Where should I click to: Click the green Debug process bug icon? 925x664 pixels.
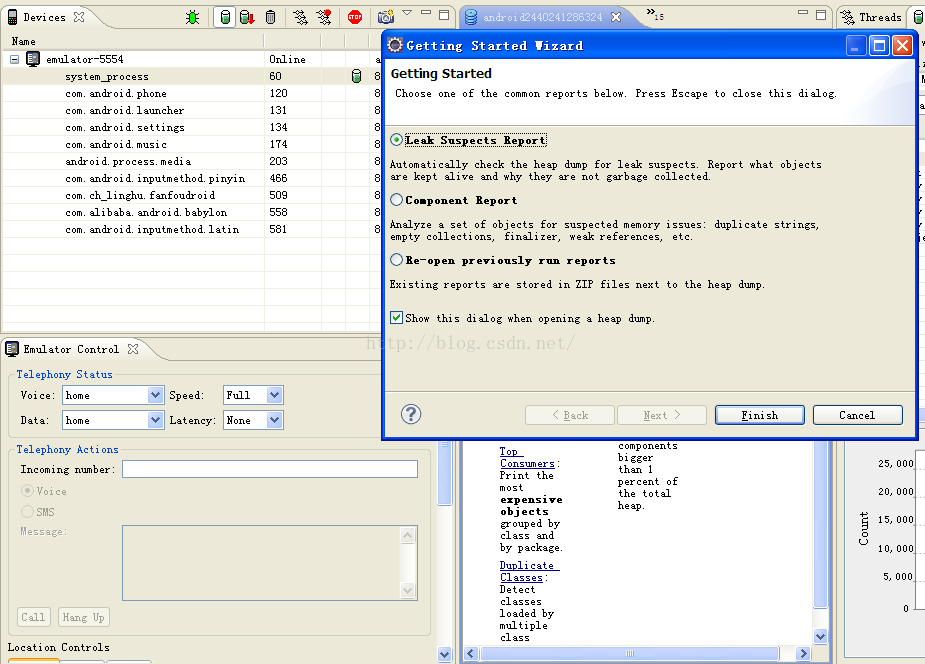pos(192,17)
